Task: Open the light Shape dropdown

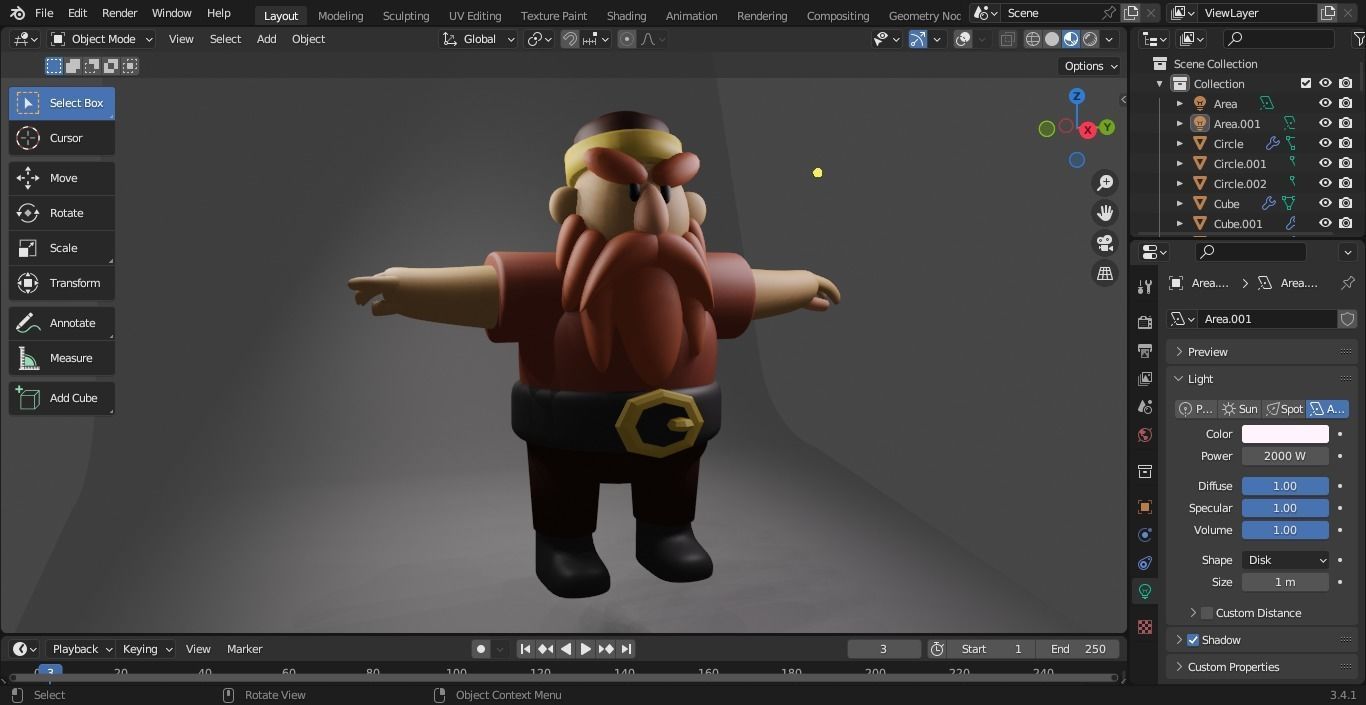Action: click(x=1285, y=560)
